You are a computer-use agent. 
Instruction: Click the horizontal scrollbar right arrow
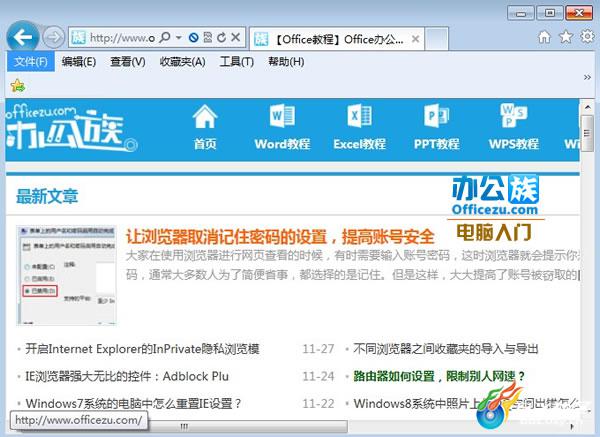pos(572,426)
